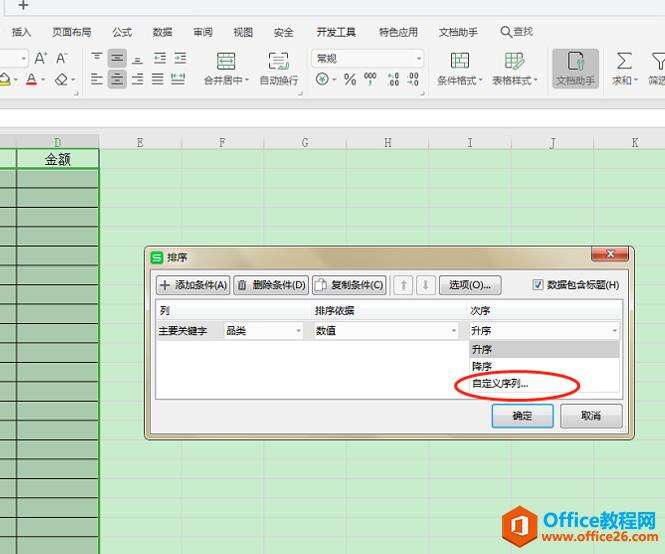Select column header F

point(222,143)
